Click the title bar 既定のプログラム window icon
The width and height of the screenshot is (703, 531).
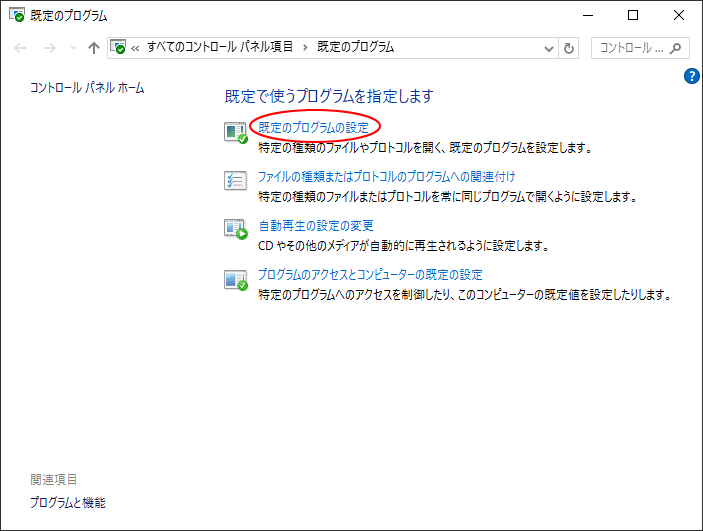(x=17, y=15)
